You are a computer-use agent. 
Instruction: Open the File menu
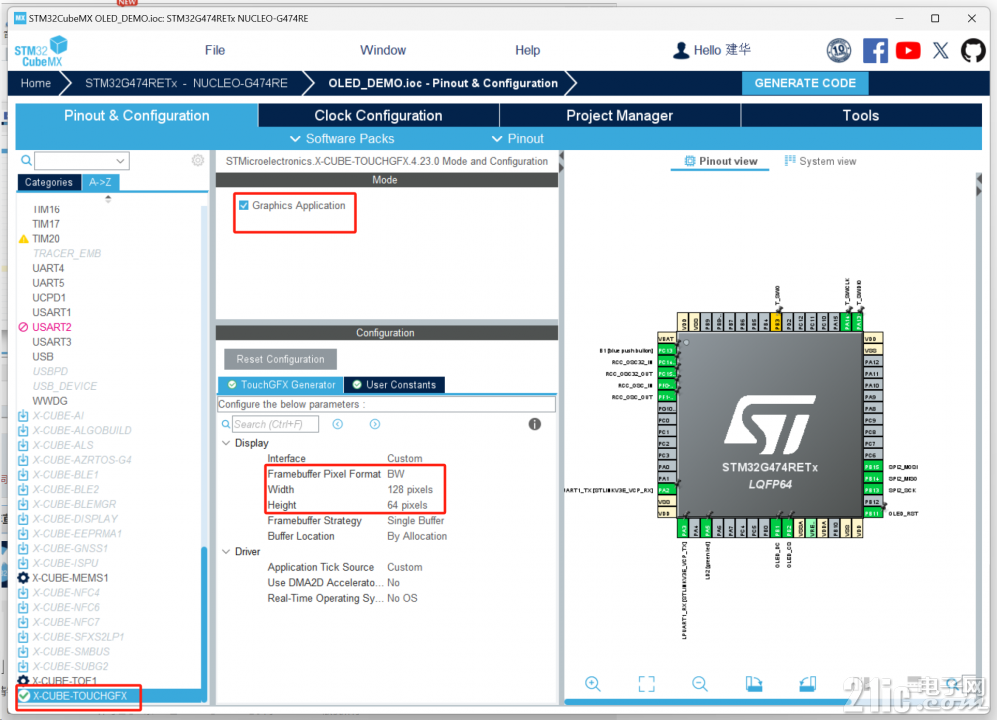[x=215, y=50]
